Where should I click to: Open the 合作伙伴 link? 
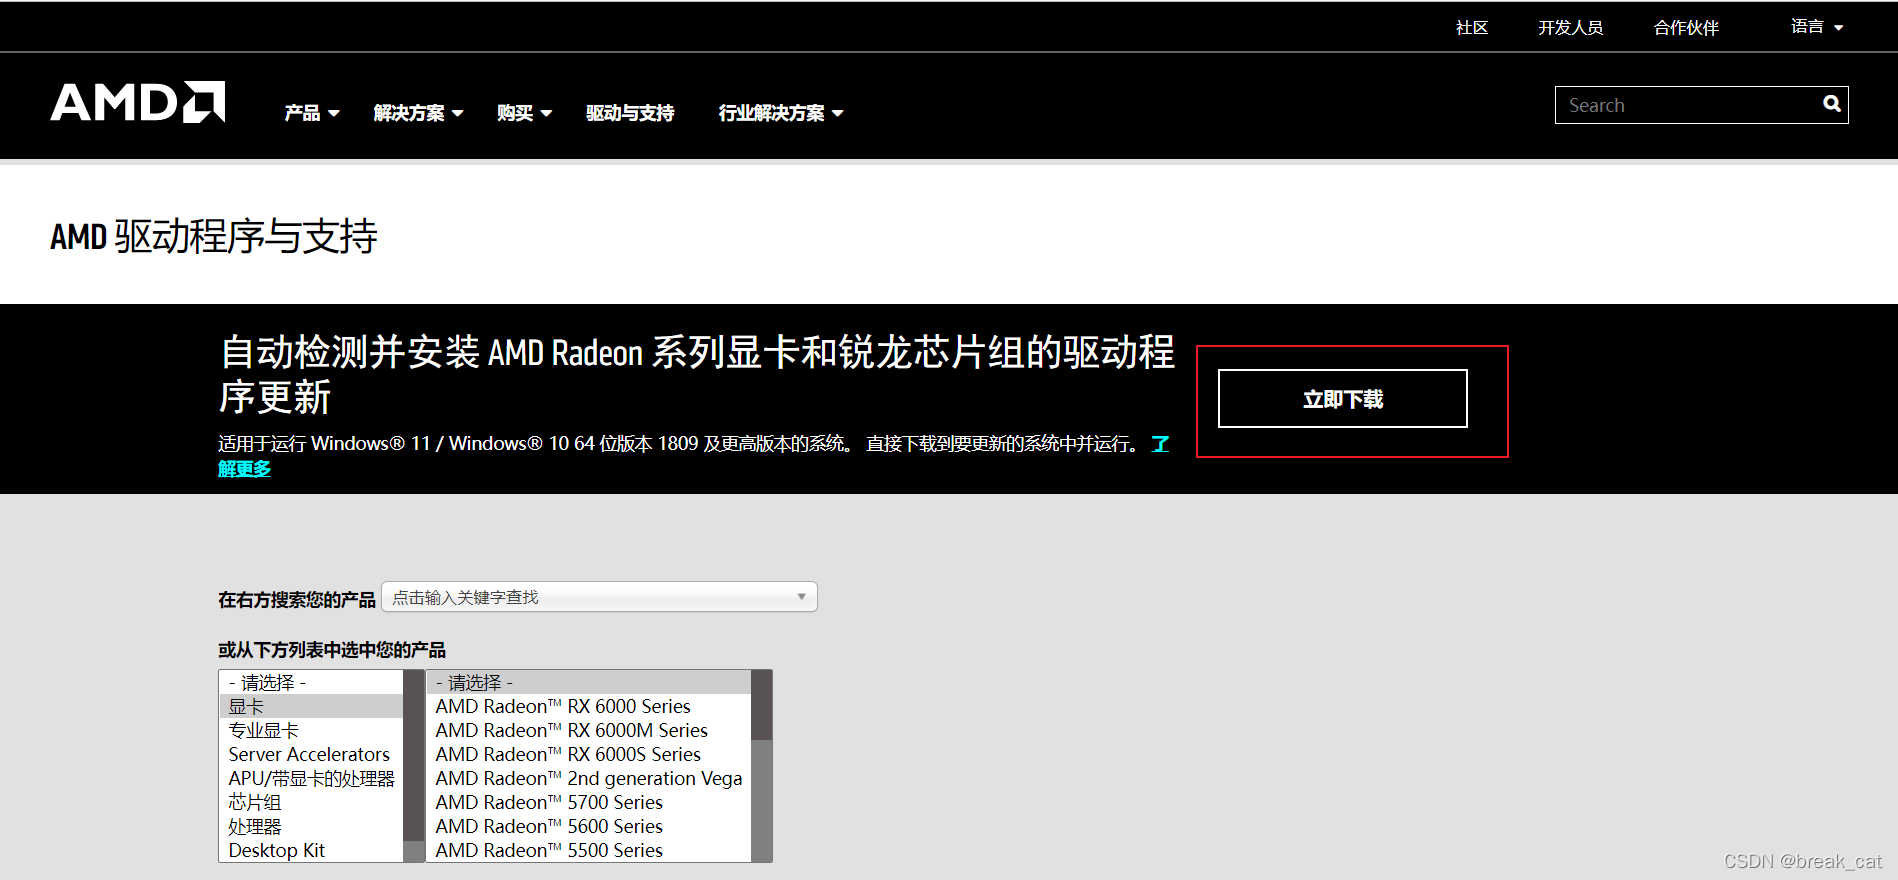tap(1686, 28)
